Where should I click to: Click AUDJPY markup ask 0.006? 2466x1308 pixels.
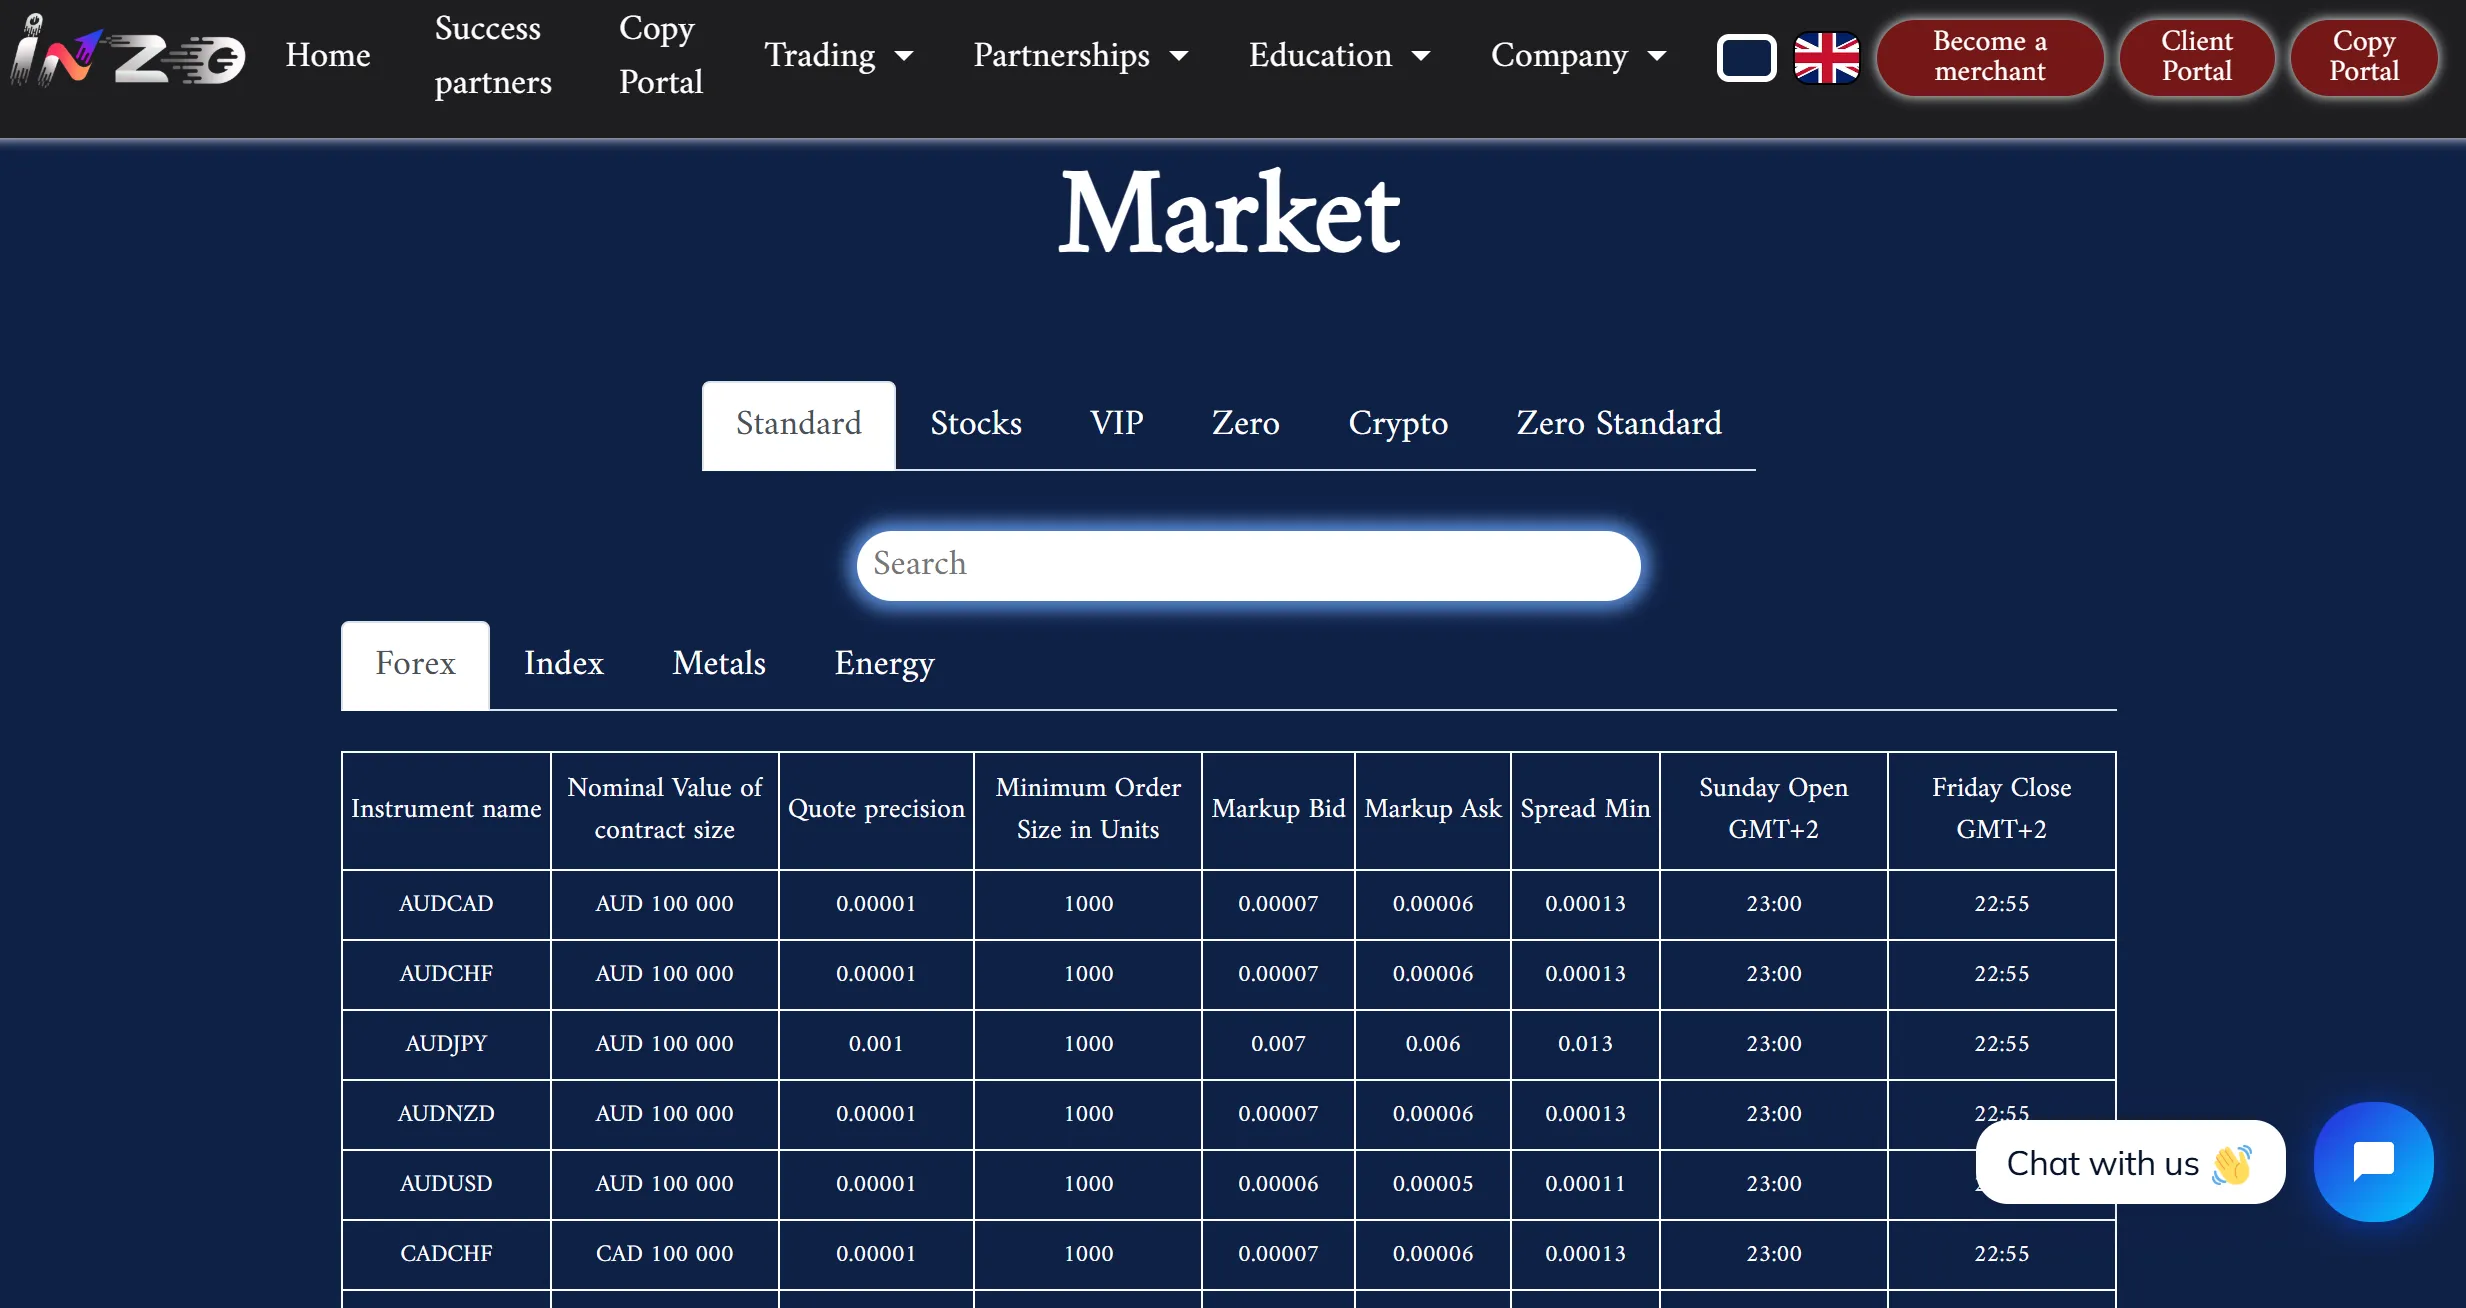coord(1433,1044)
